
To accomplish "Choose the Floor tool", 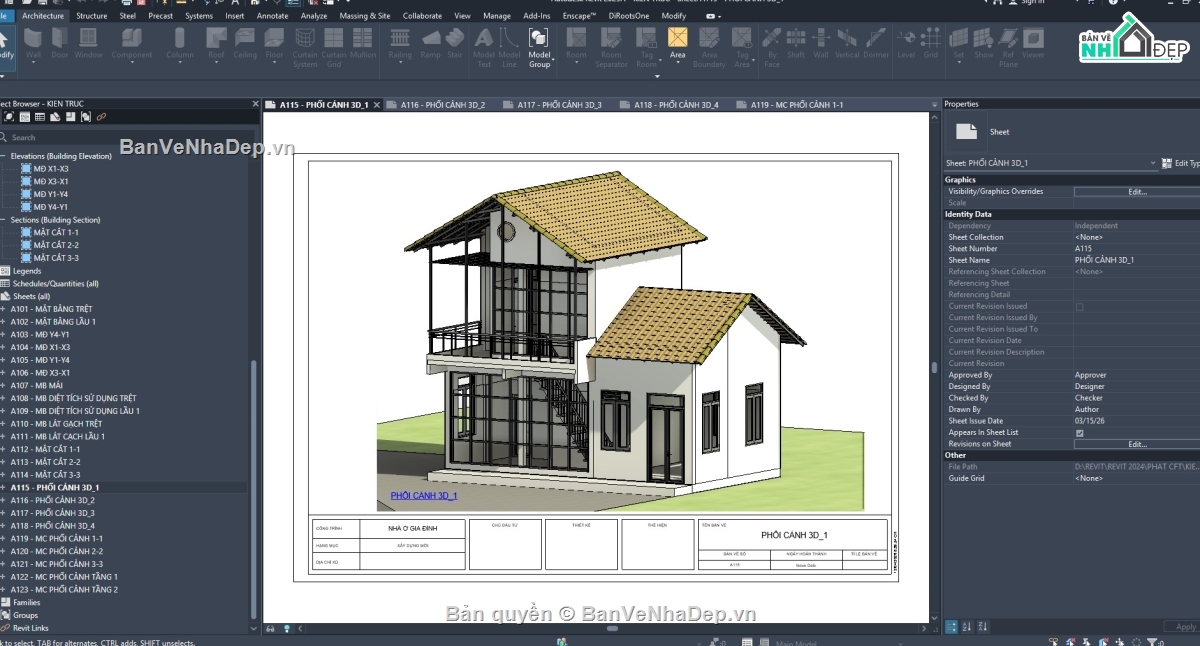I will (x=274, y=43).
